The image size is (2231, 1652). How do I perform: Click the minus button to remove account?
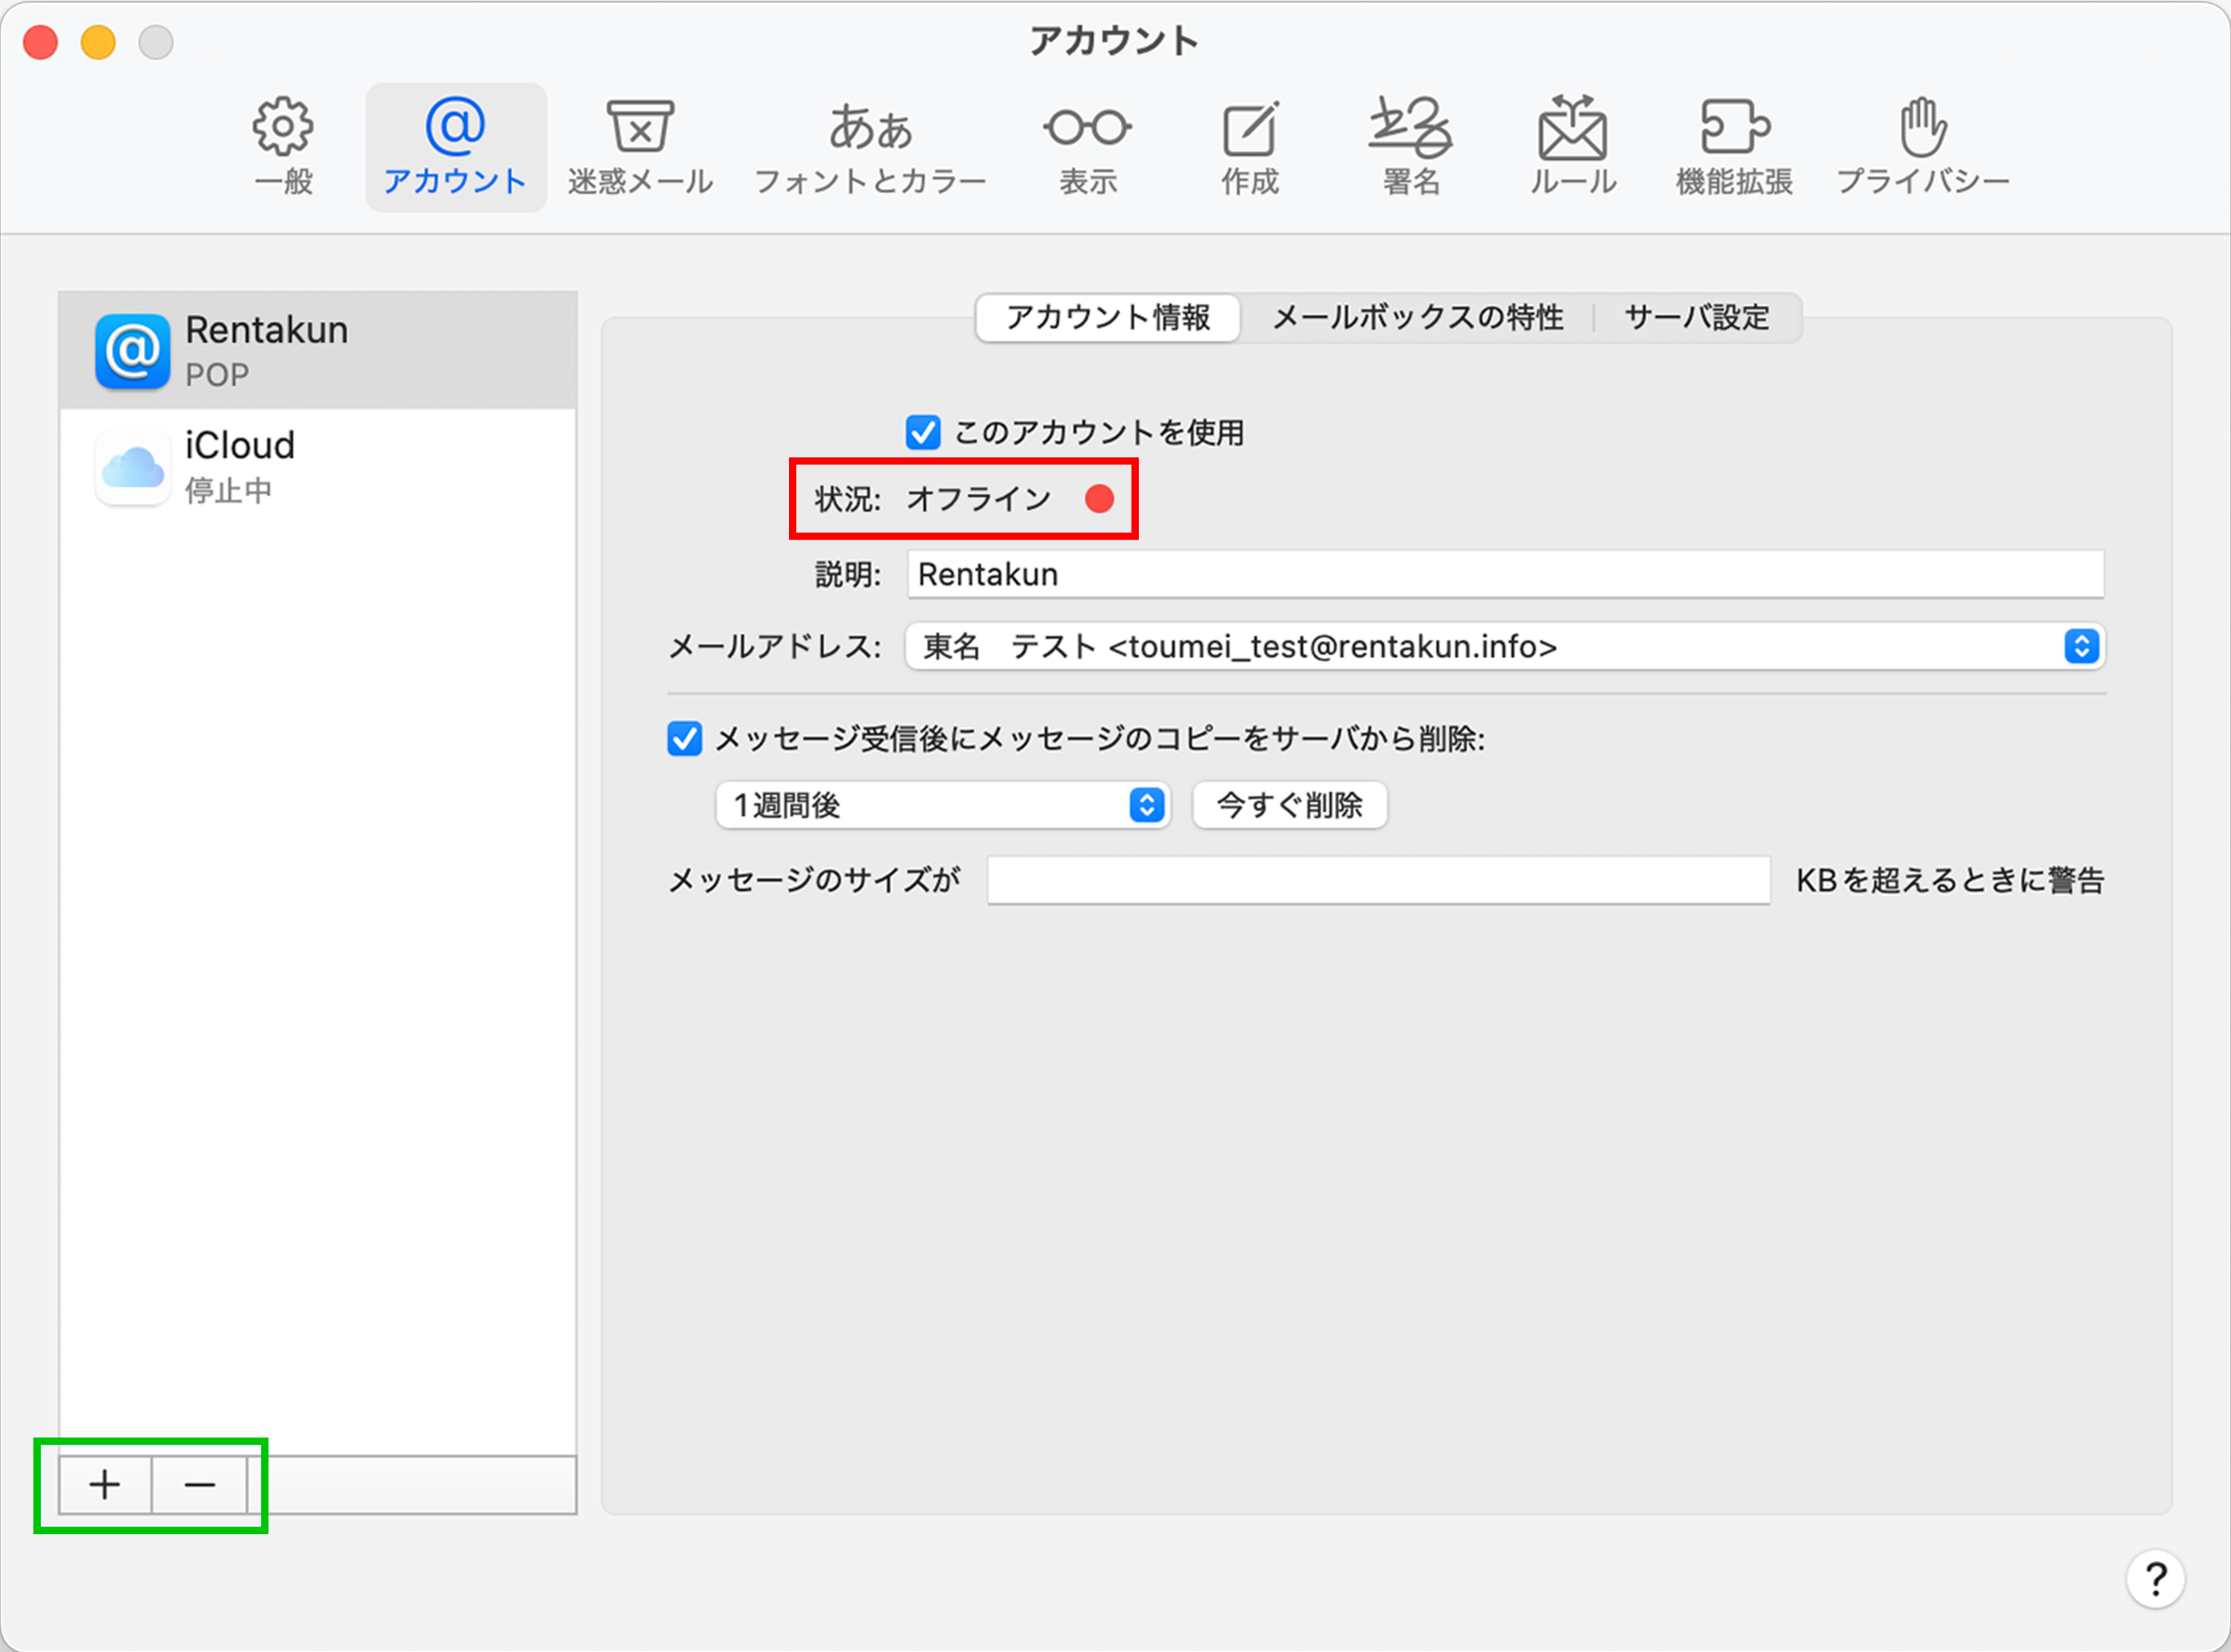200,1486
